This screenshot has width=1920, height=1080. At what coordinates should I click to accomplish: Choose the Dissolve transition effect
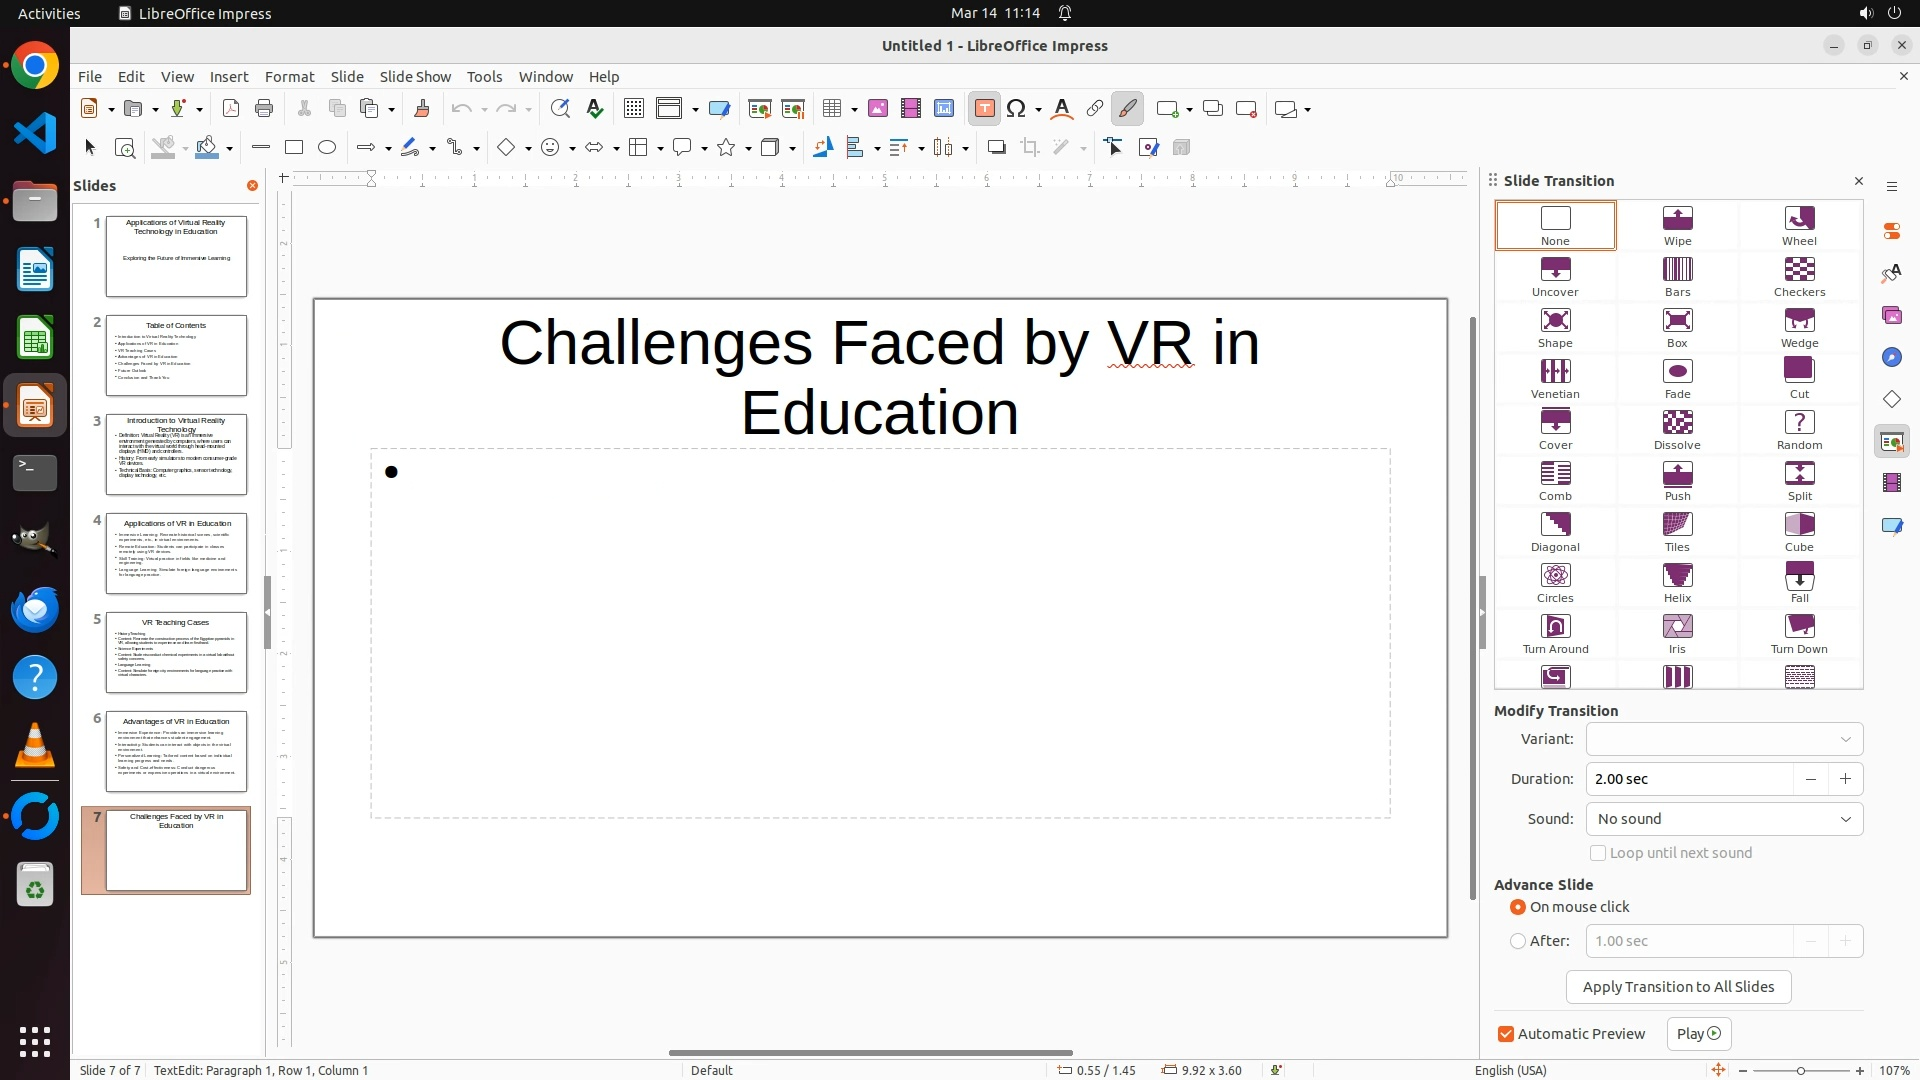click(x=1677, y=429)
